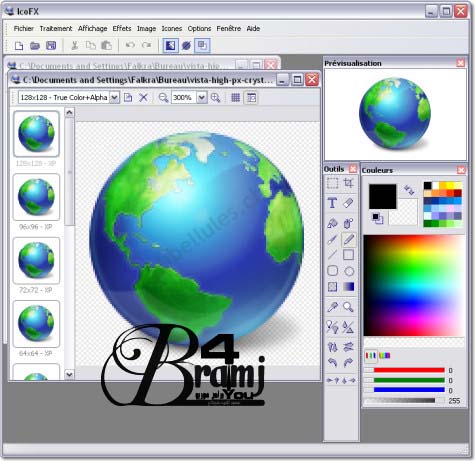
Task: Open the Icones menu
Action: pos(172,29)
